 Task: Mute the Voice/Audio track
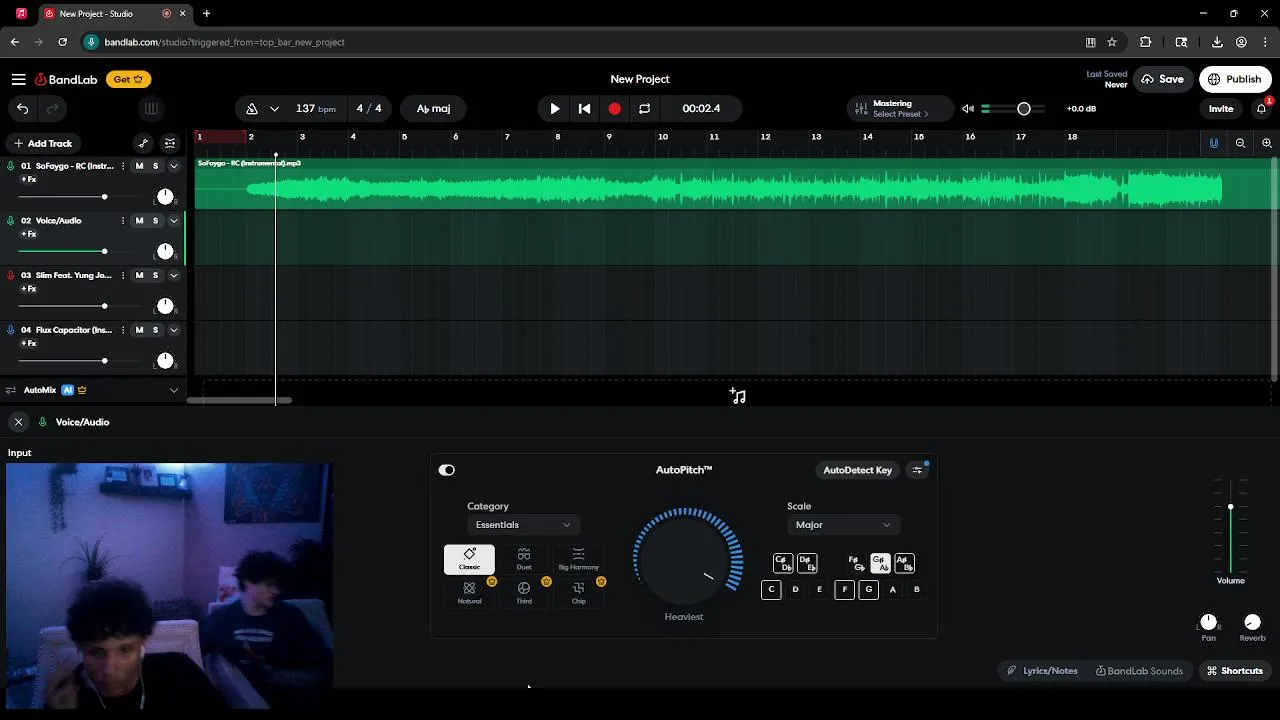point(139,221)
